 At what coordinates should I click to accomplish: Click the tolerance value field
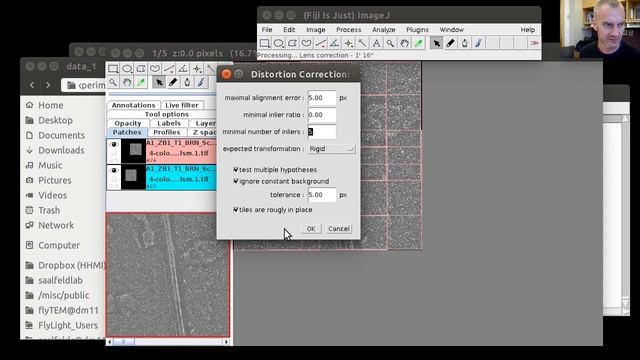(x=322, y=195)
